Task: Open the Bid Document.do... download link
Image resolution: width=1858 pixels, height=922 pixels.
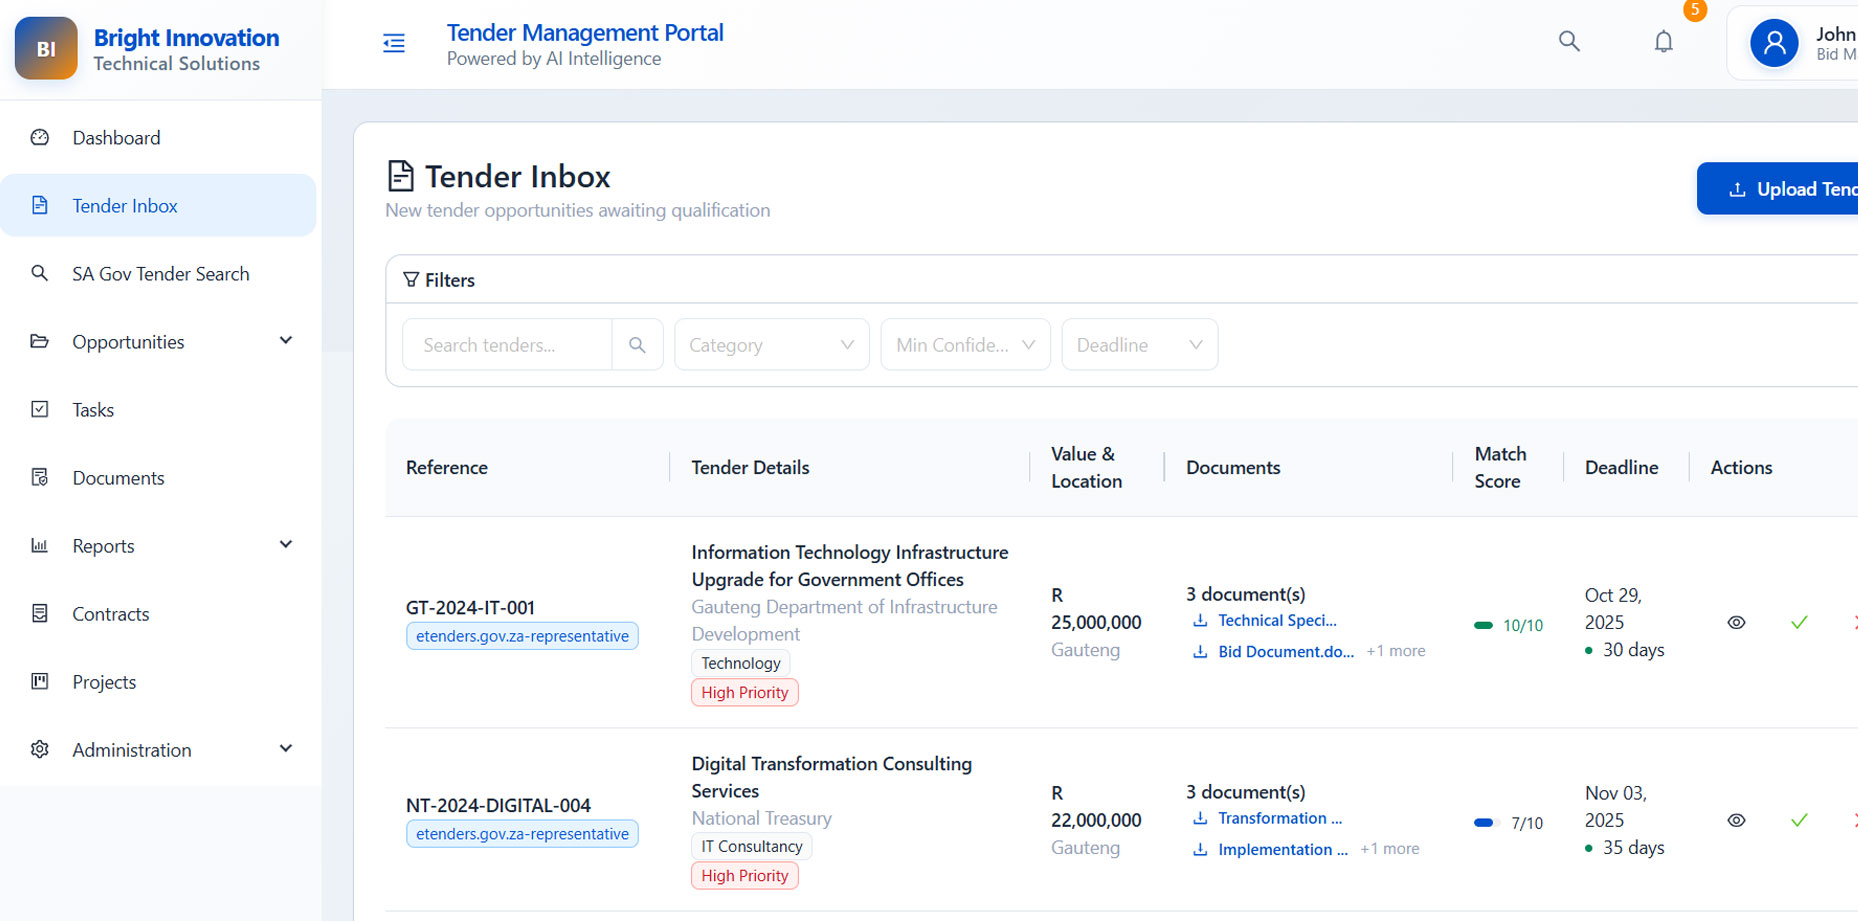Action: click(x=1285, y=652)
